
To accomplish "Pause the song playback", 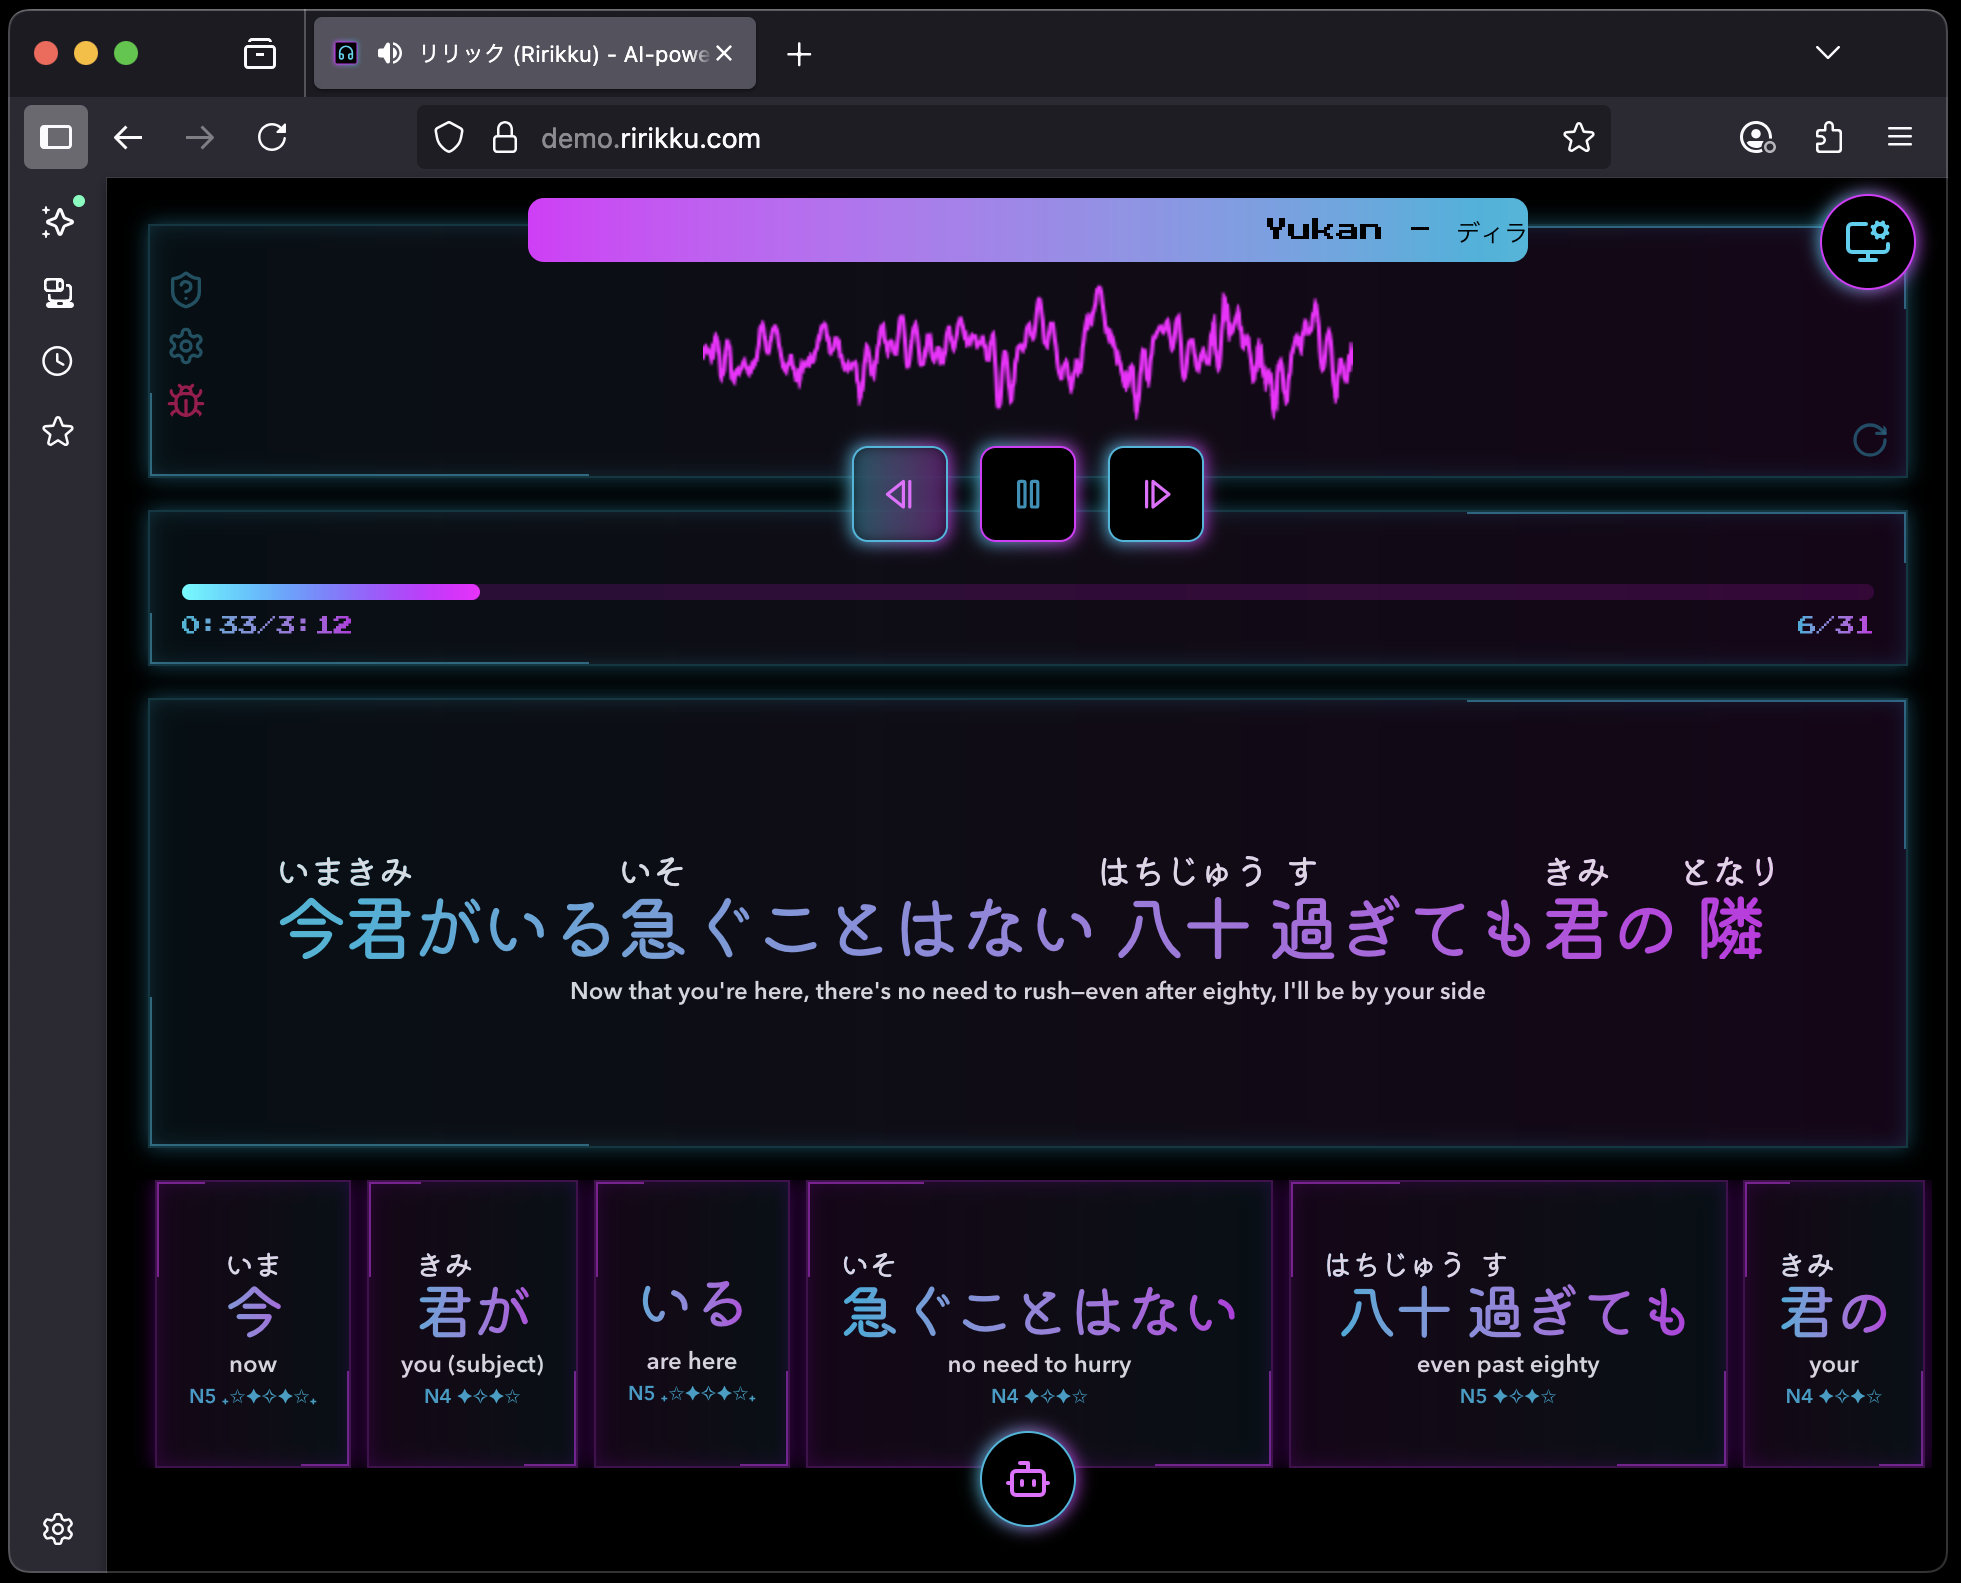I will coord(1027,494).
